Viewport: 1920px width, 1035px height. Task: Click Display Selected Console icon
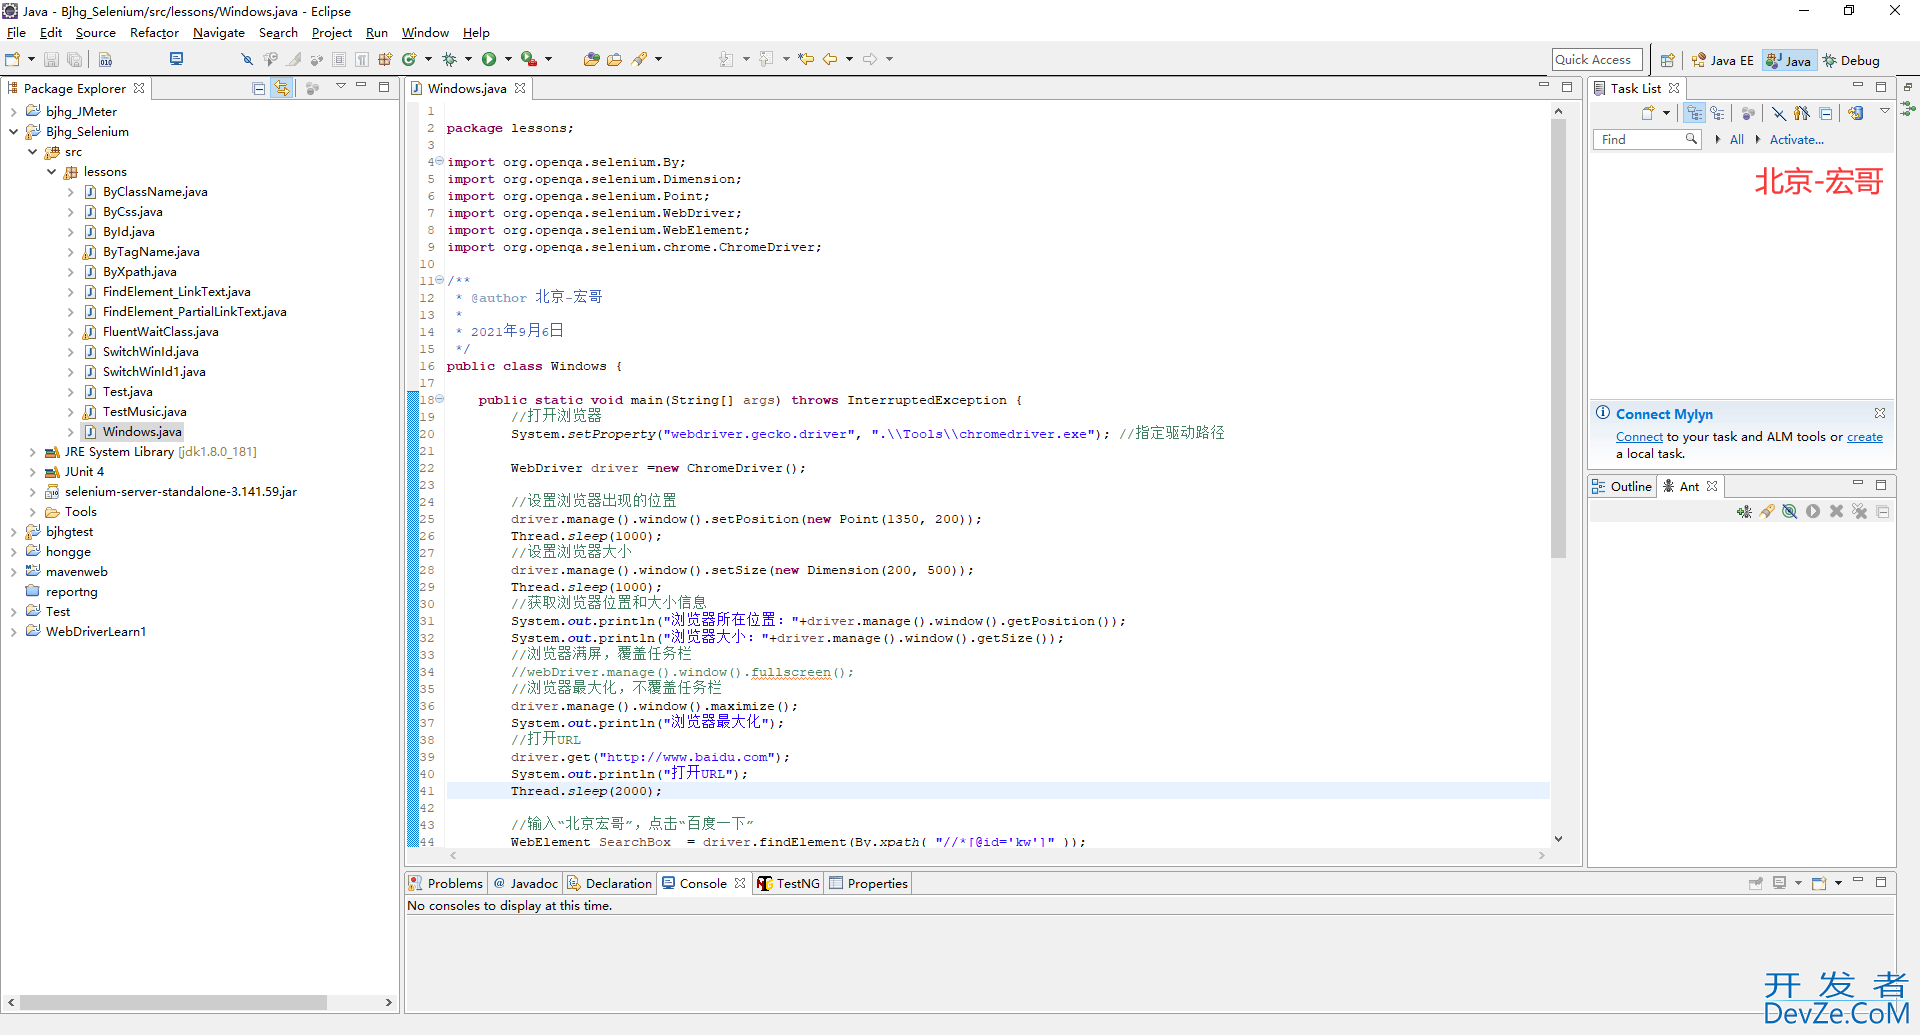1779,883
